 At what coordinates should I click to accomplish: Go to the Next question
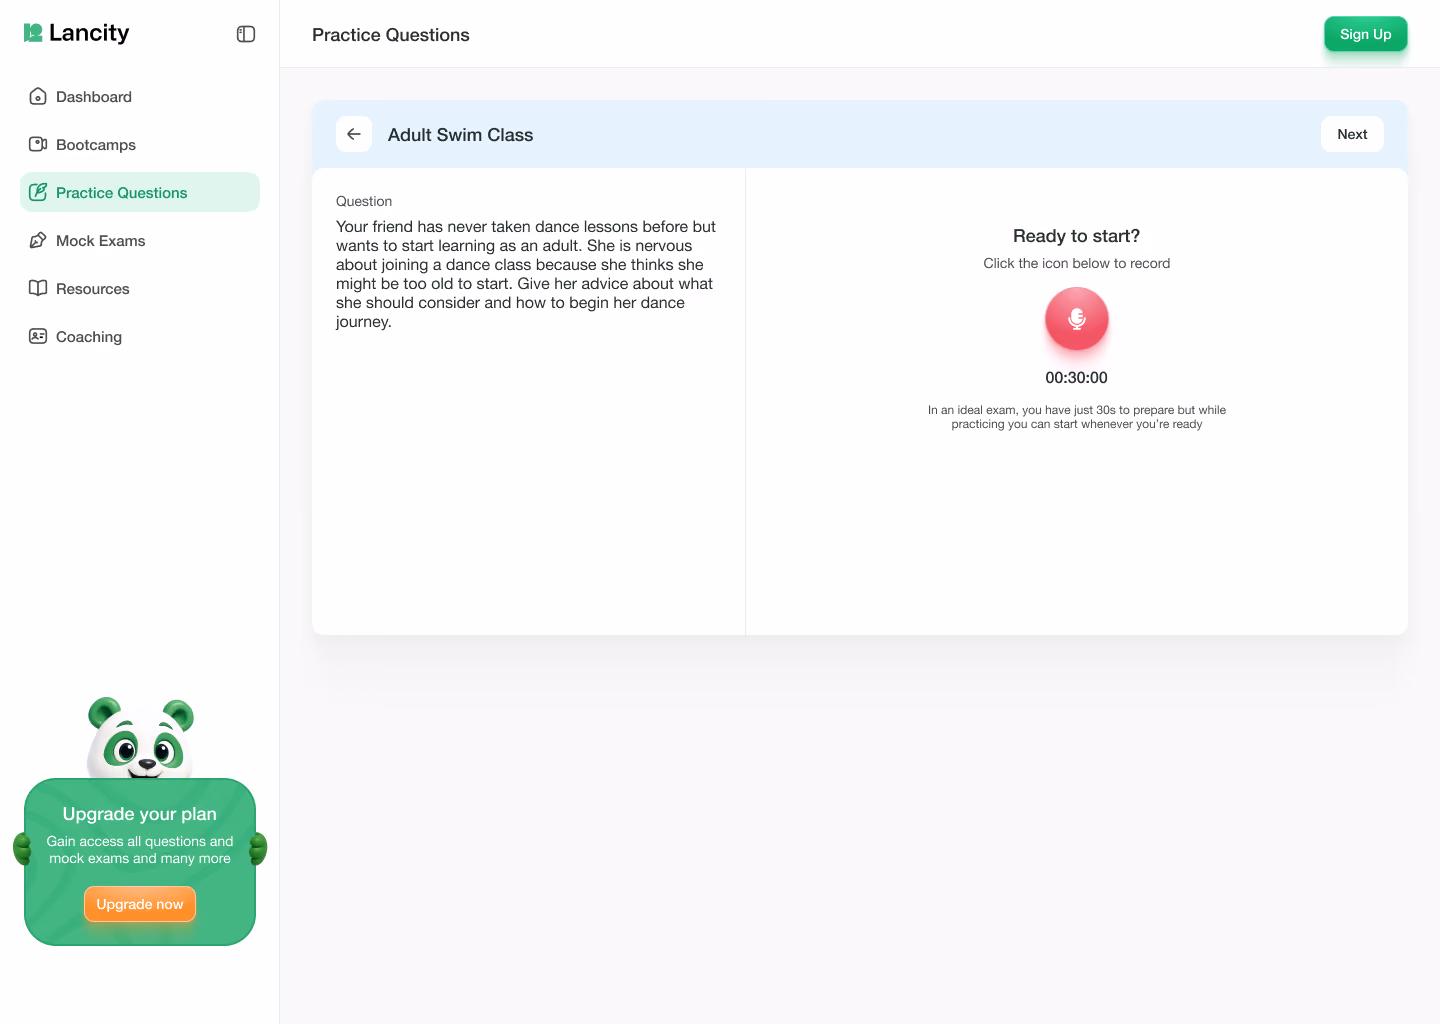coord(1352,134)
